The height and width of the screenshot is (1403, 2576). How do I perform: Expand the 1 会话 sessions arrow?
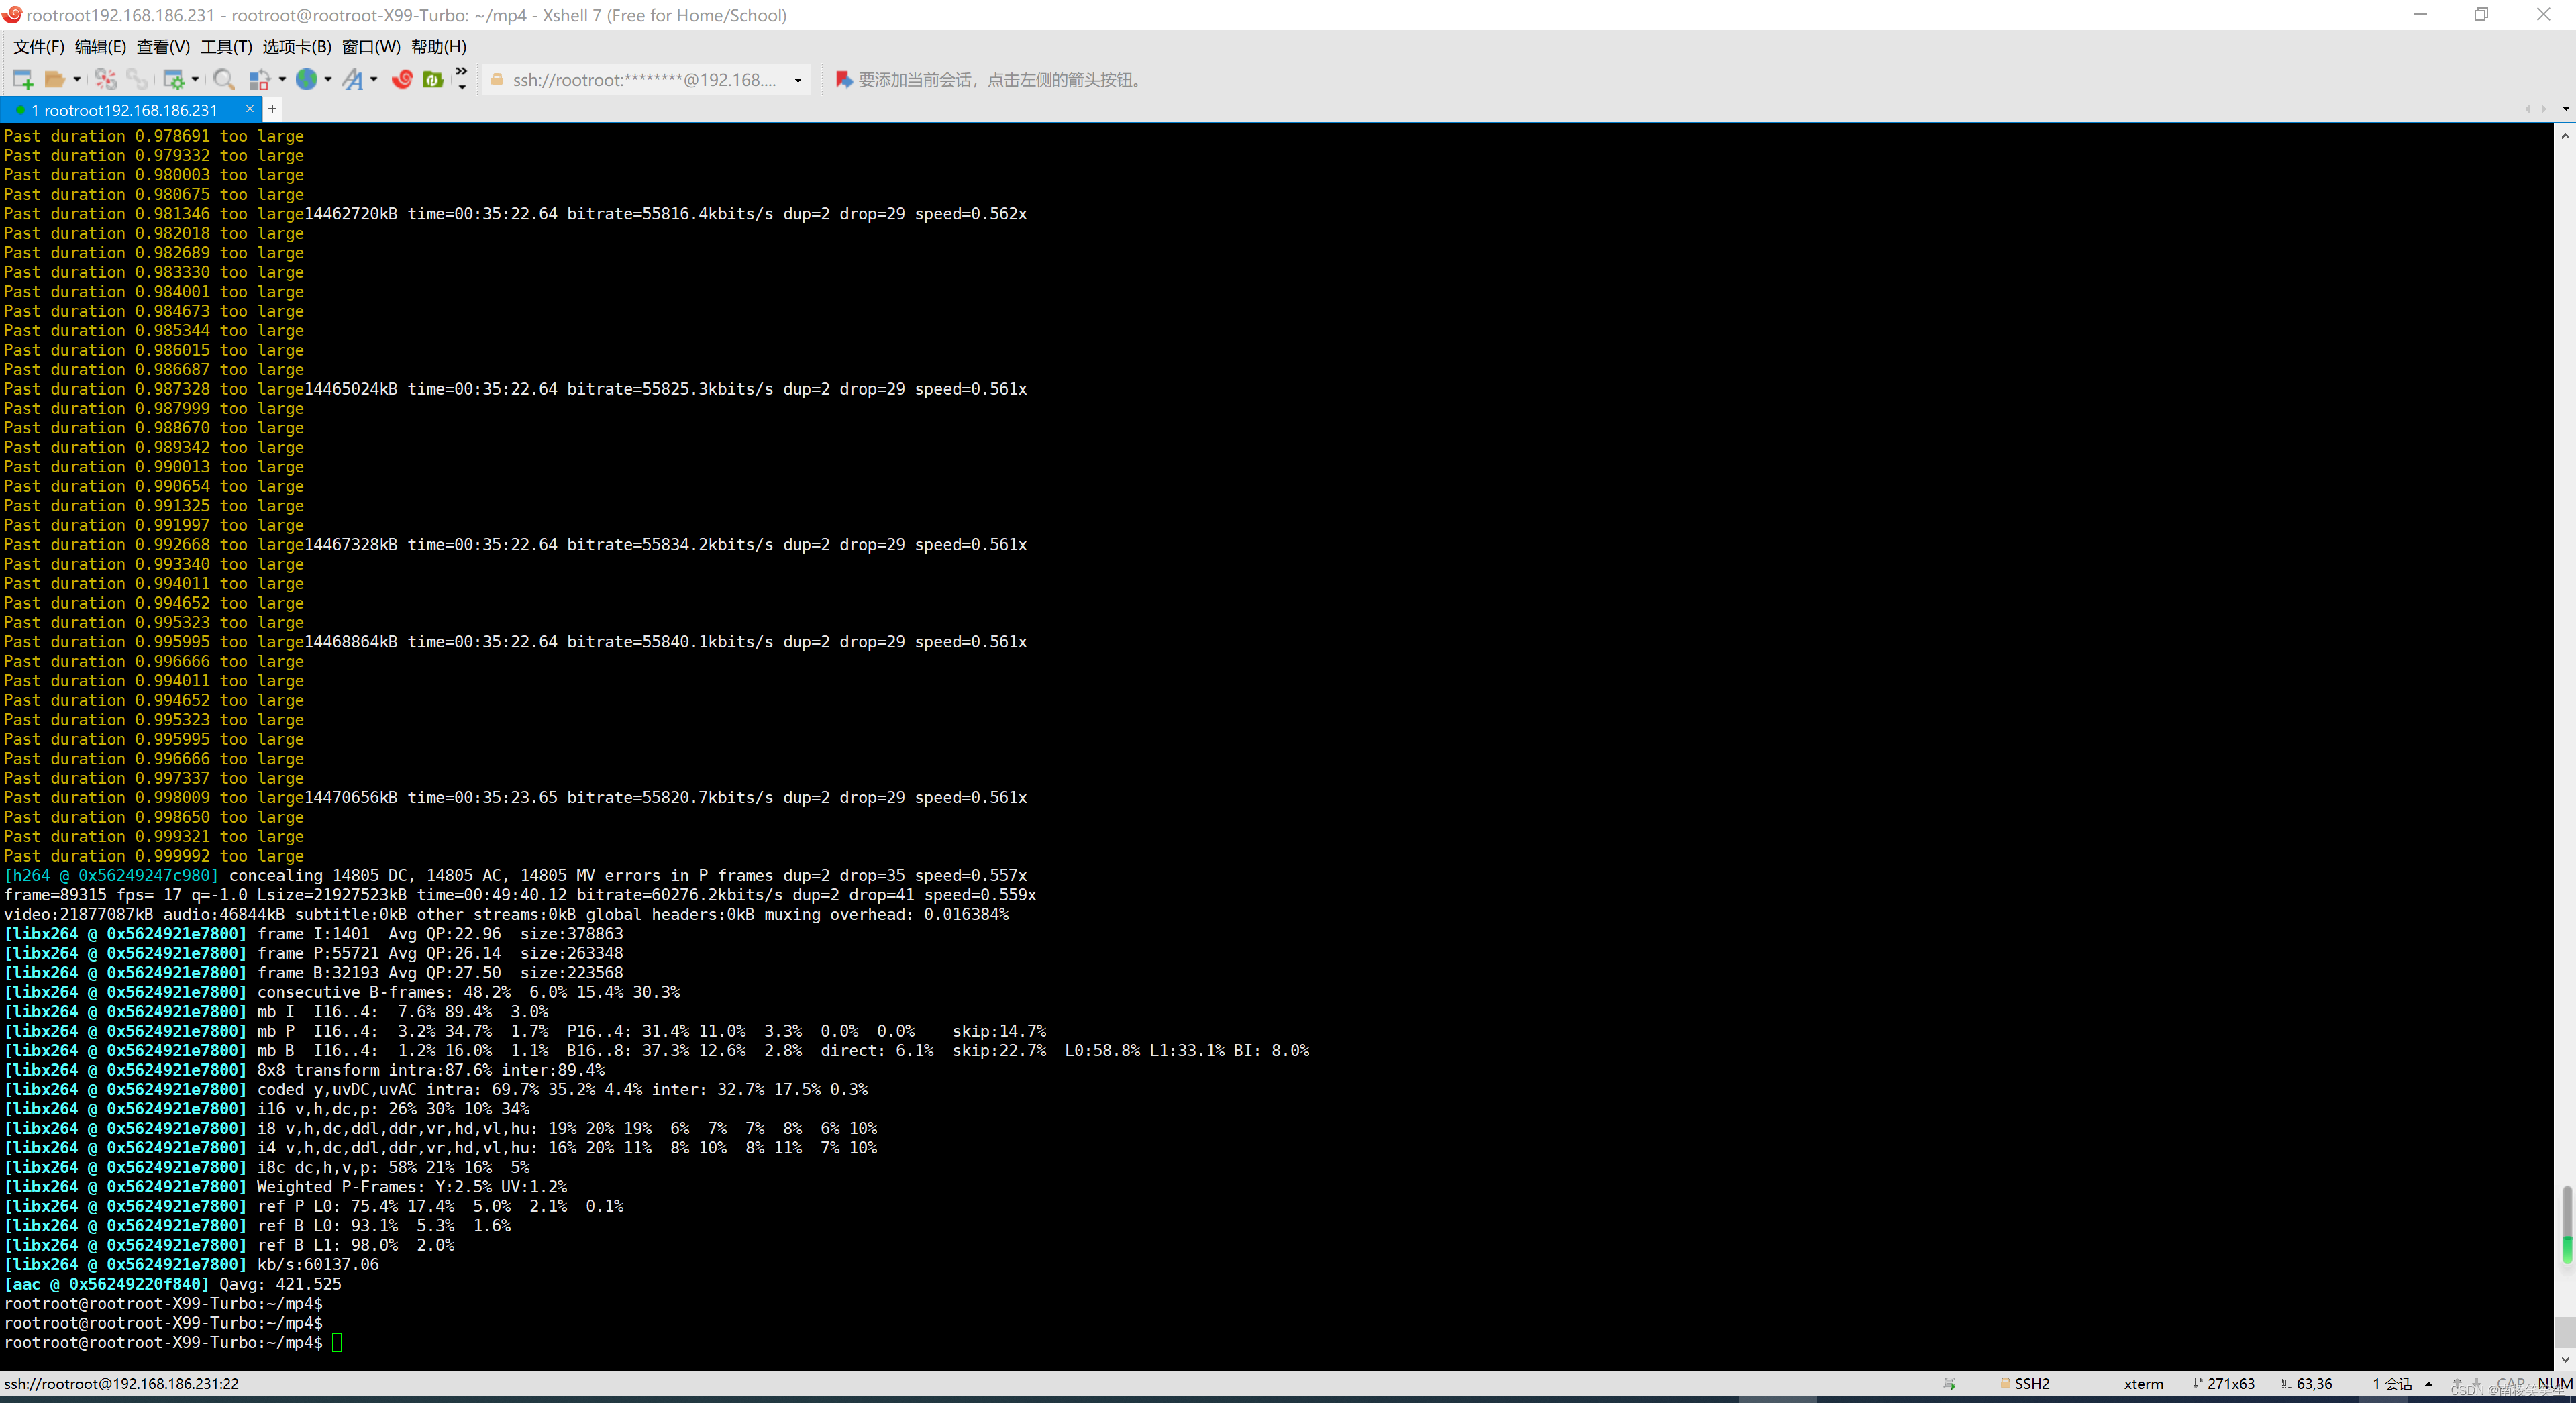(x=2428, y=1383)
